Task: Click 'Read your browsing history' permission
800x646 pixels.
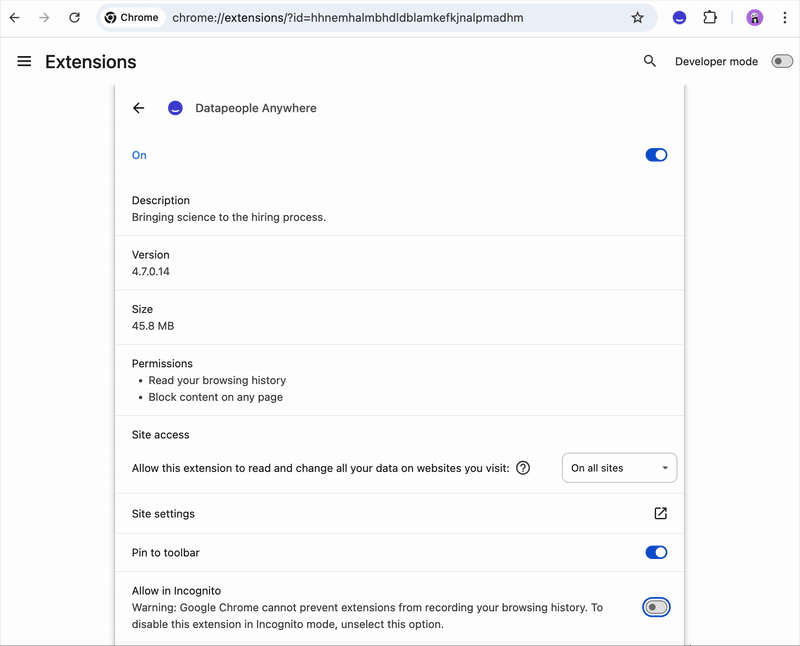Action: 217,380
